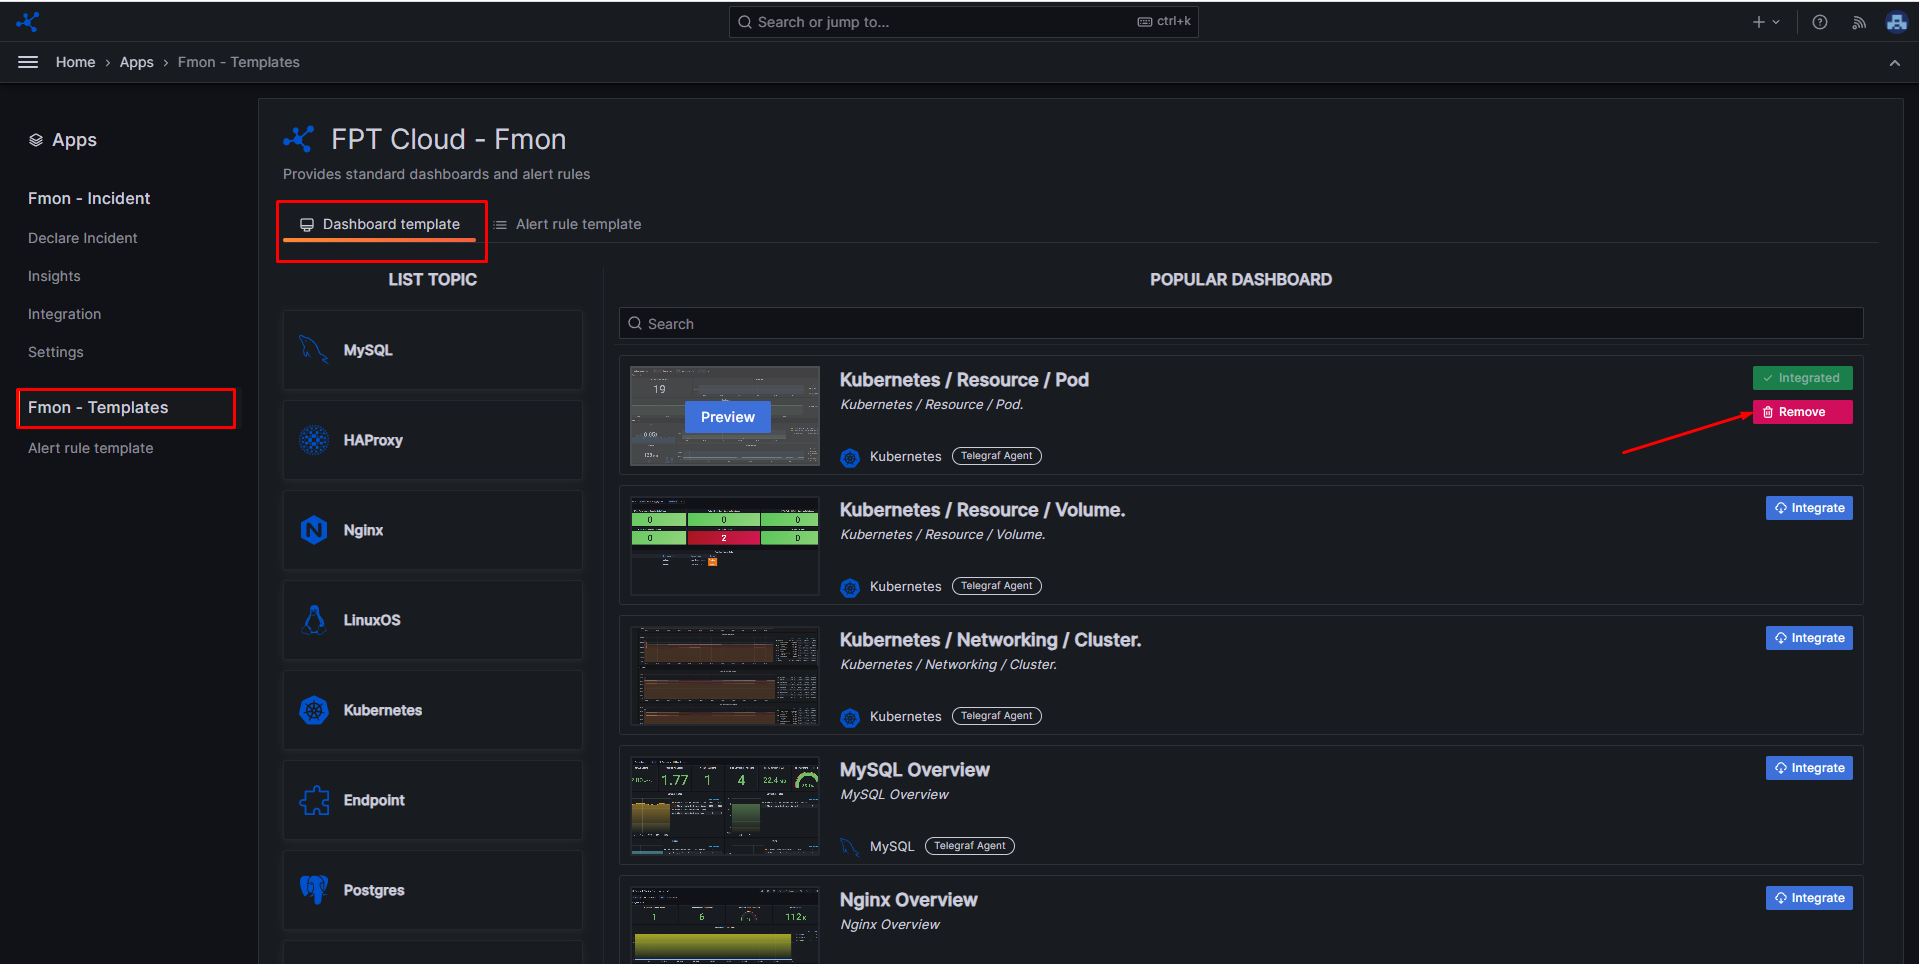The width and height of the screenshot is (1919, 964).
Task: Click the Grafana home logo icon
Action: [x=28, y=21]
